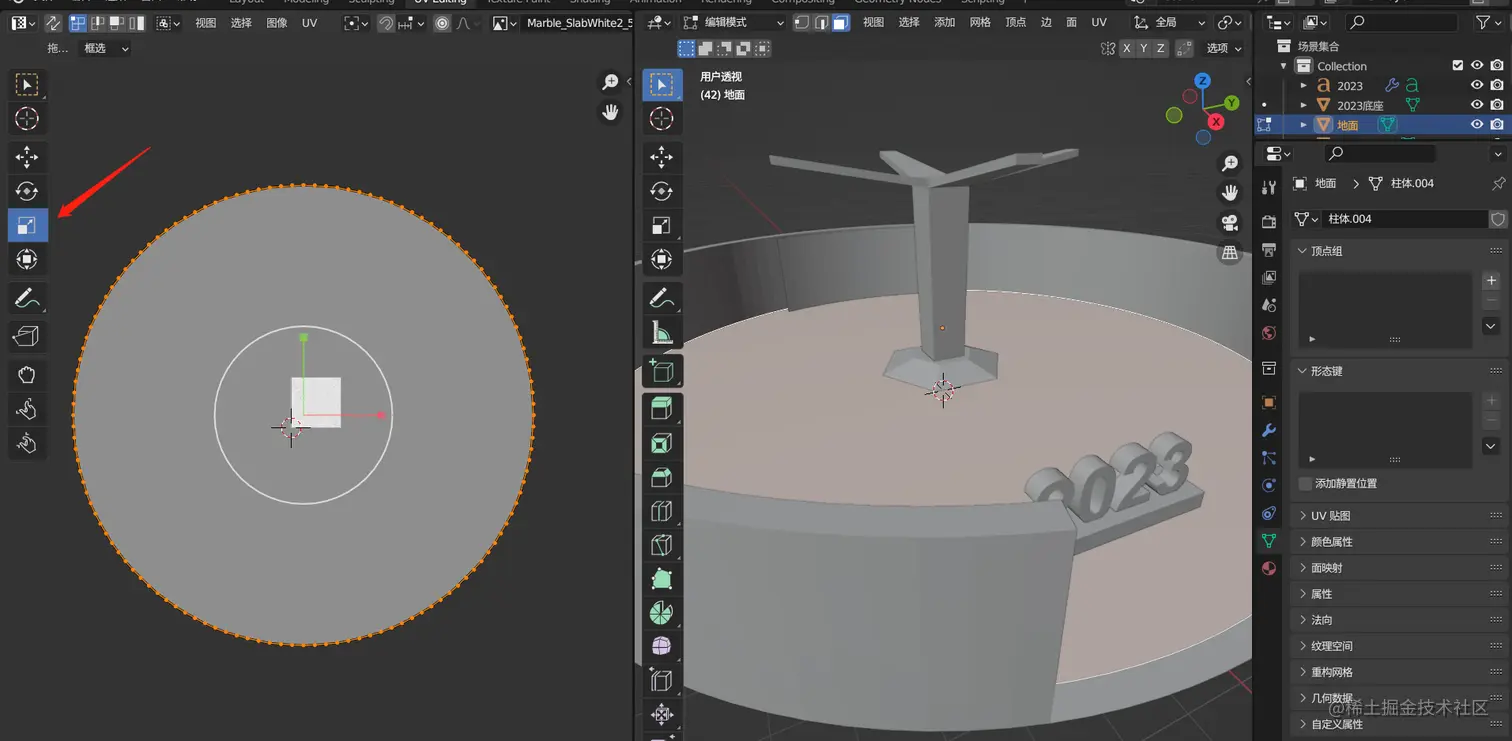Select the Edge Slide tool
The image size is (1512, 741).
661,681
